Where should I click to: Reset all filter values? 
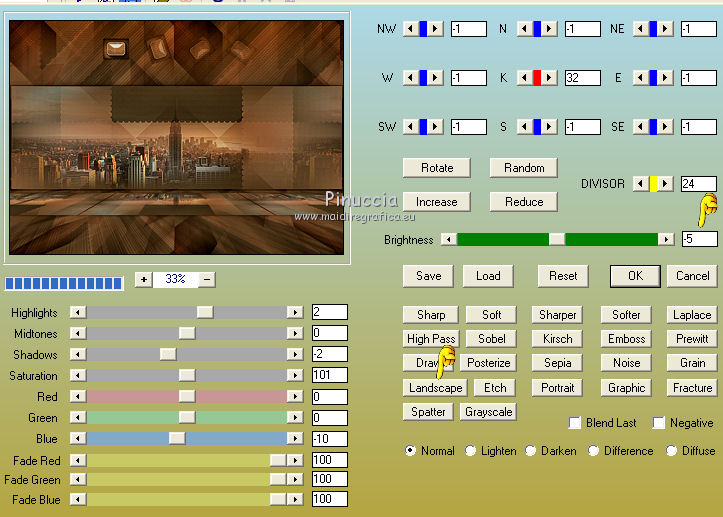563,276
